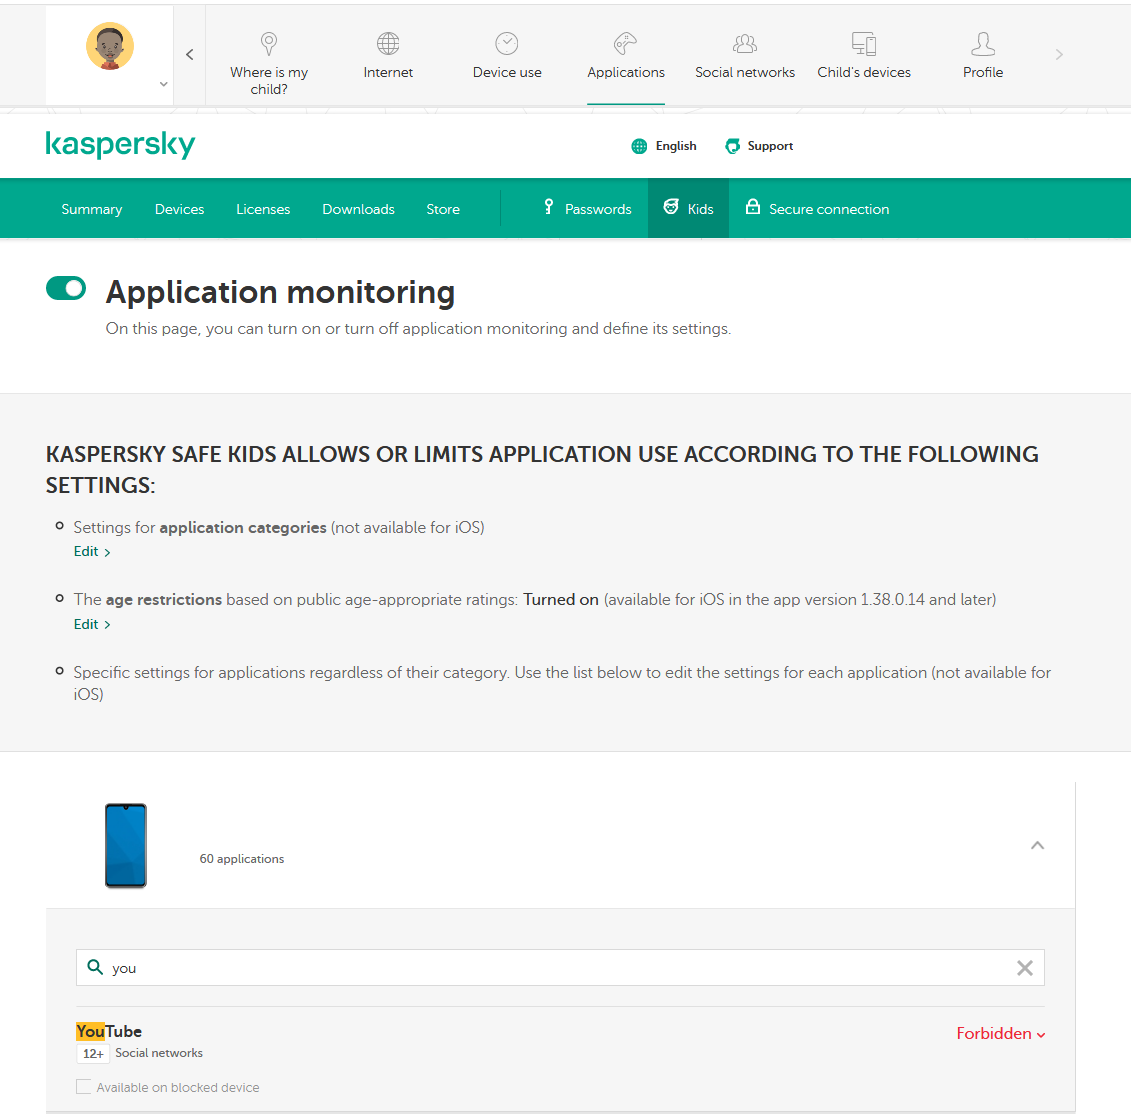1131x1120 pixels.
Task: Click the Profile person icon
Action: (x=983, y=43)
